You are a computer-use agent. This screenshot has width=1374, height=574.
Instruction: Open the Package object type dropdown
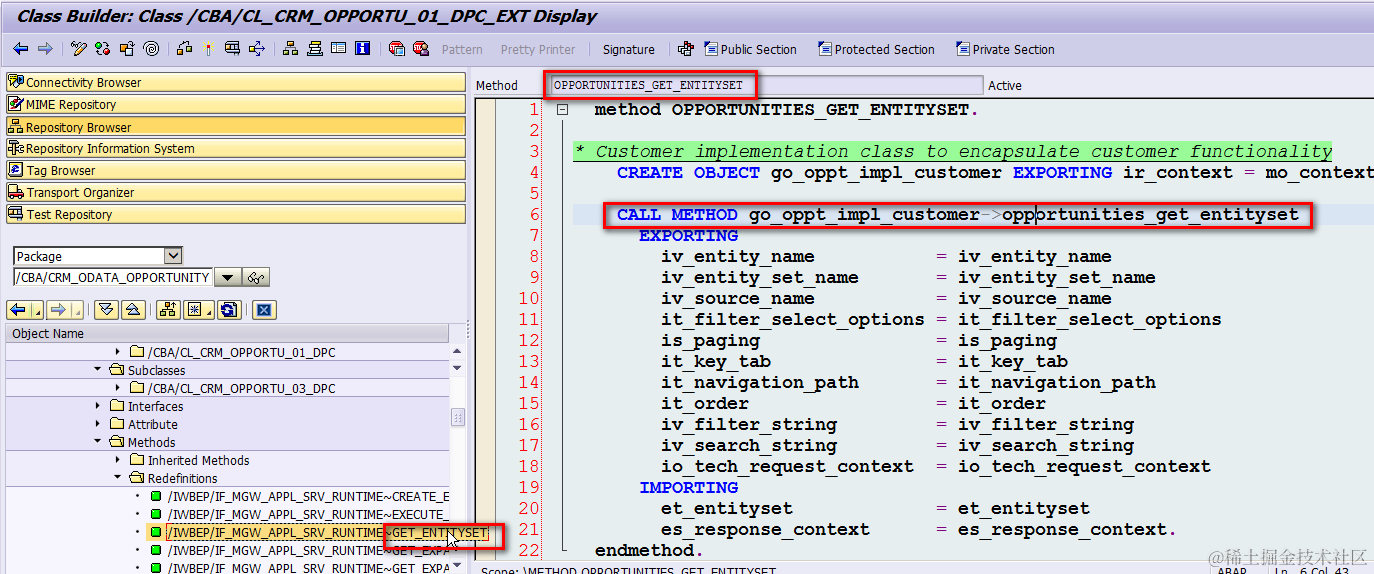[172, 256]
